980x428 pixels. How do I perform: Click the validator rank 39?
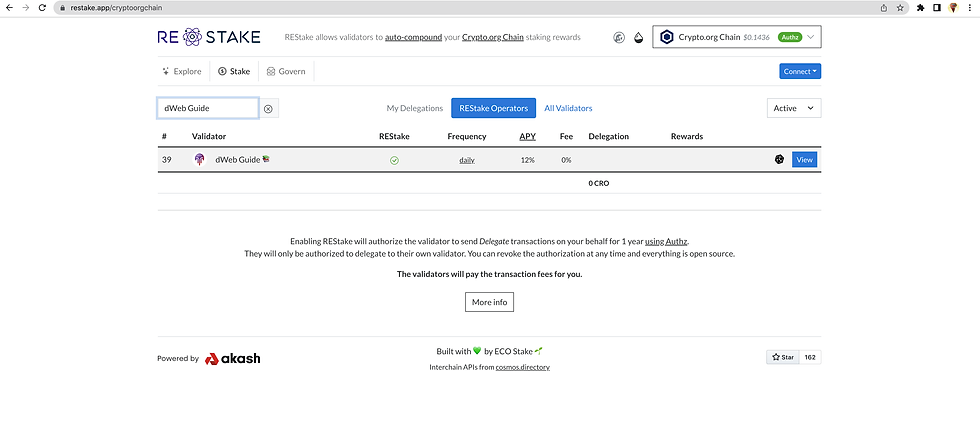166,160
